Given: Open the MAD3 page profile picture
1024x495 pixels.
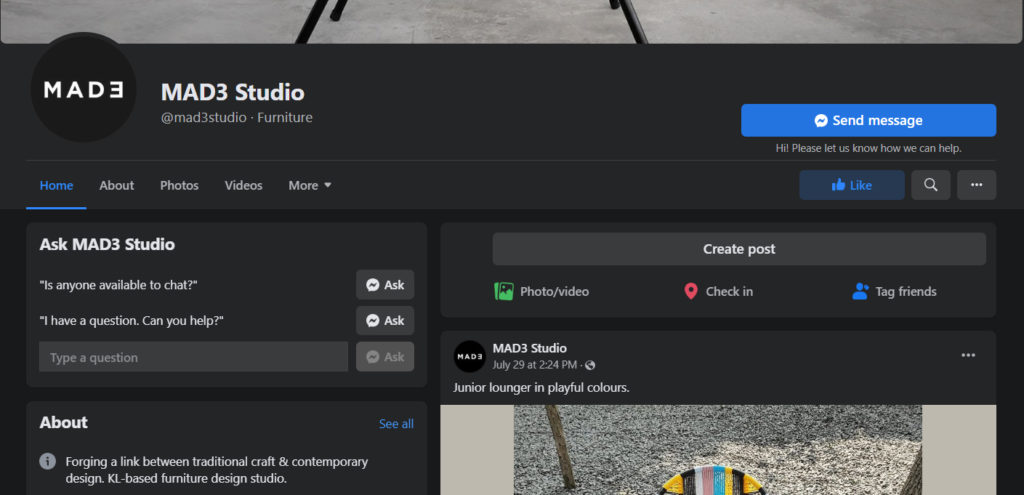Looking at the screenshot, I should [x=84, y=89].
